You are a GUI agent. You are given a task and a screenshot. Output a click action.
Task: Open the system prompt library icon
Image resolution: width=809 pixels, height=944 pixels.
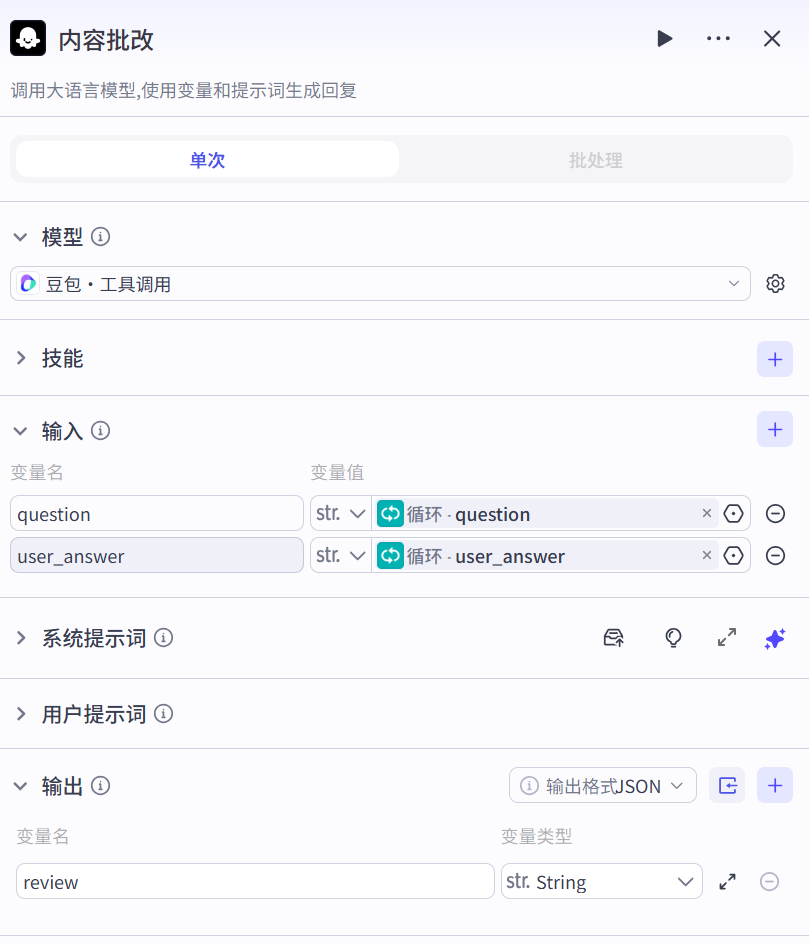pos(613,638)
